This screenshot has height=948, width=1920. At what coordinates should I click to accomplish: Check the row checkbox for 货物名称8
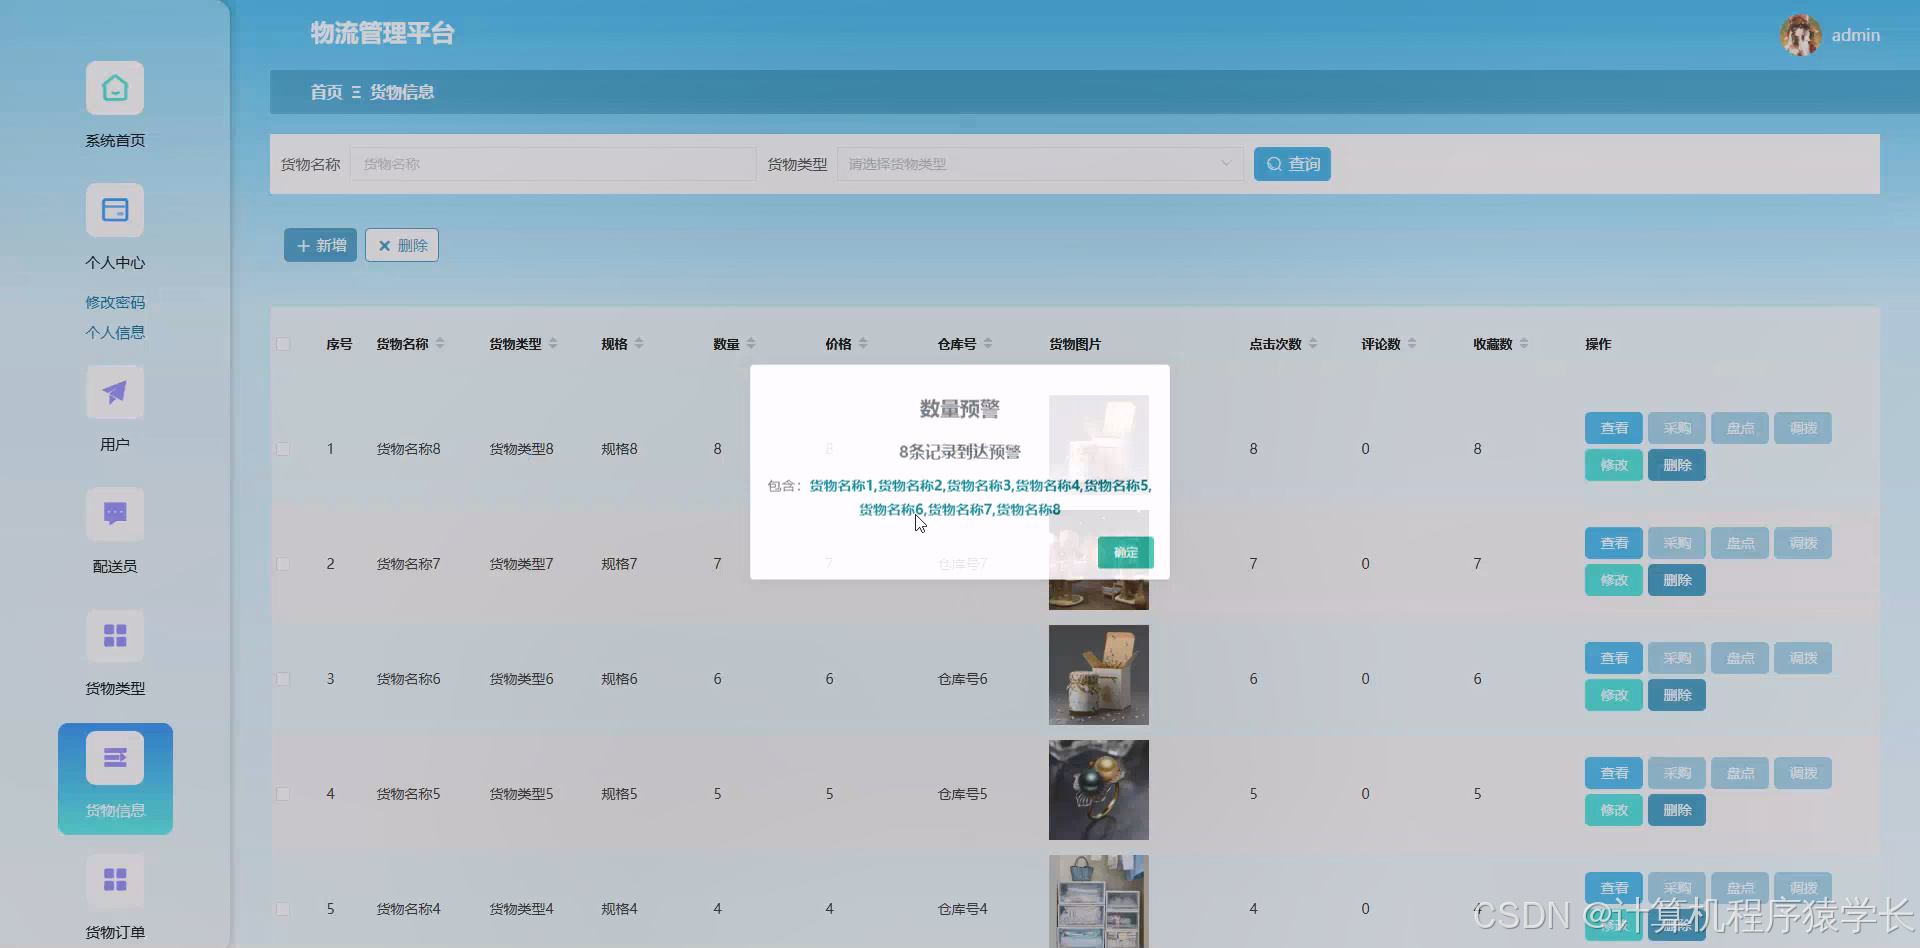coord(283,449)
